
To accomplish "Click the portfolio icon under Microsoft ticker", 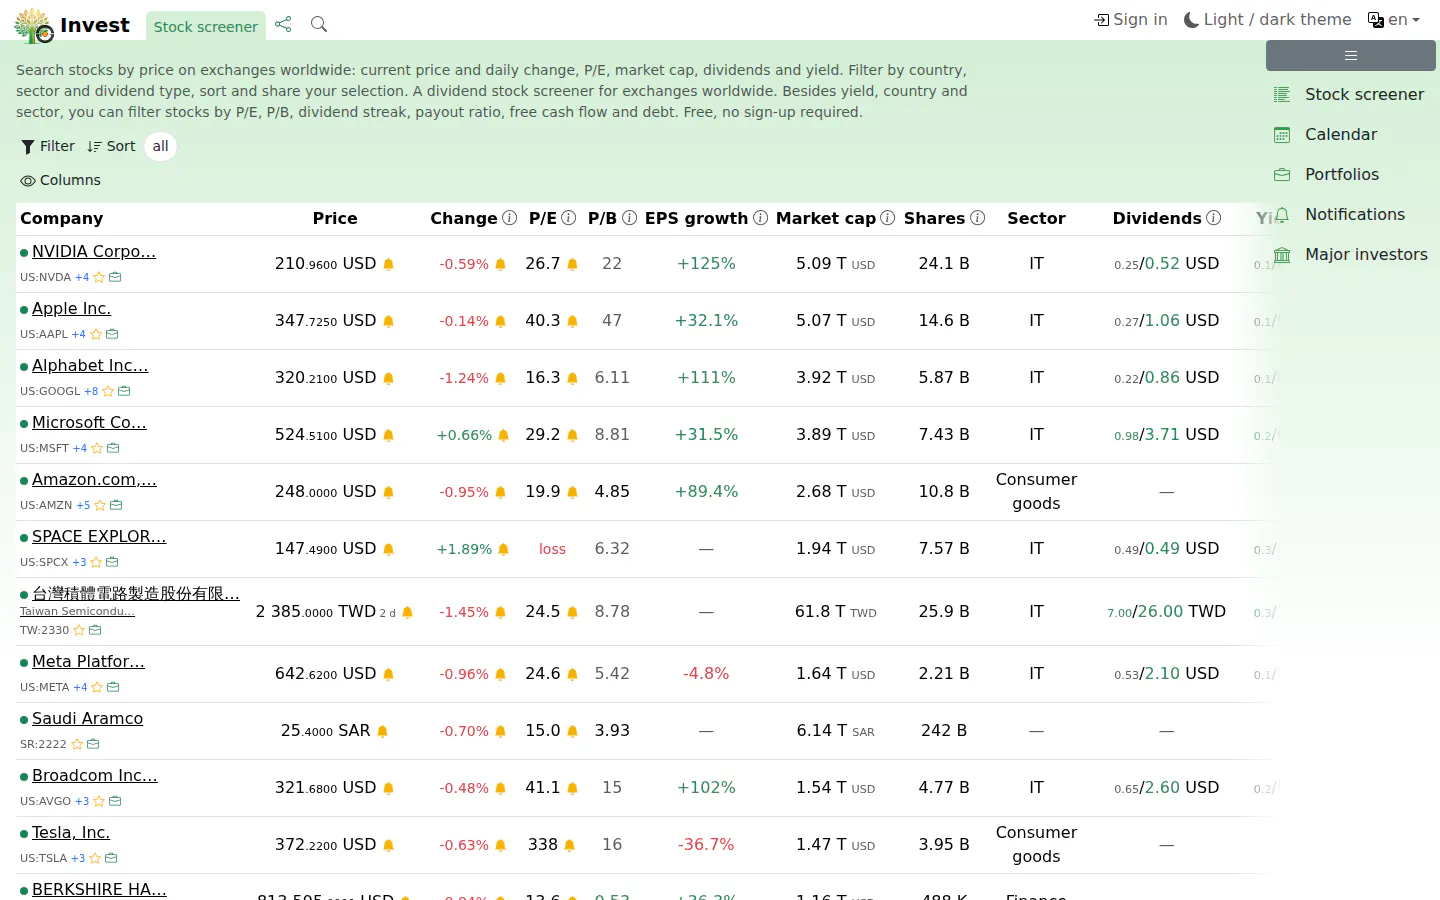I will tap(113, 448).
